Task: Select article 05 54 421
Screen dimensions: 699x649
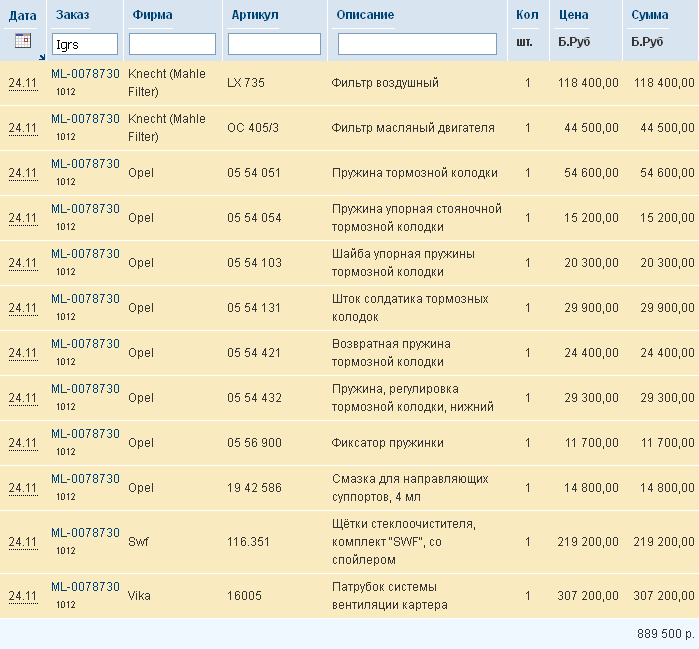Action: (x=254, y=353)
